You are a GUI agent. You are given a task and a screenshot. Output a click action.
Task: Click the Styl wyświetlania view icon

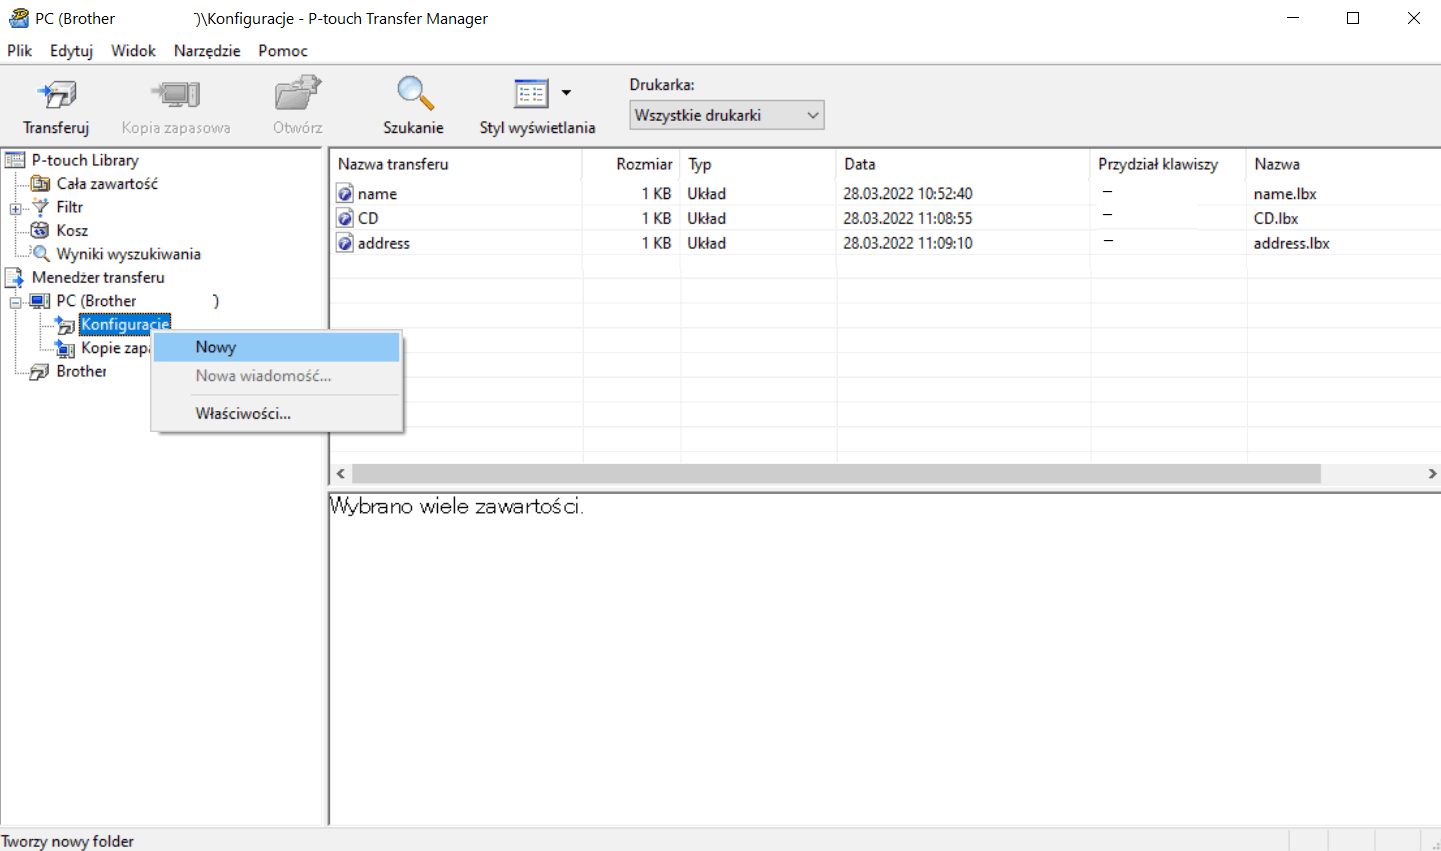click(x=531, y=95)
